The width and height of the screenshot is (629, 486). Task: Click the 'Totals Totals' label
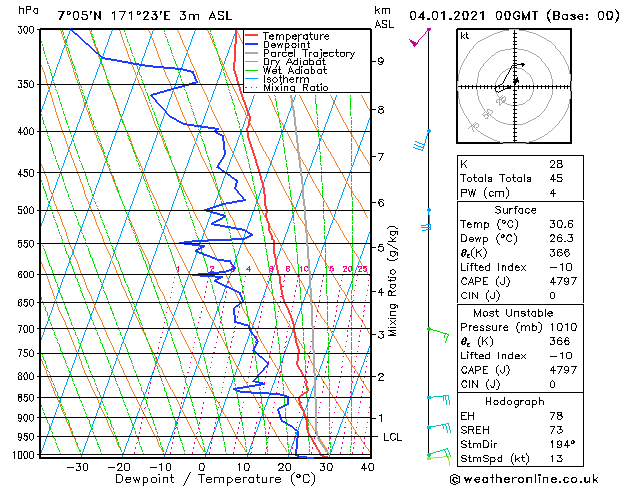coord(495,178)
